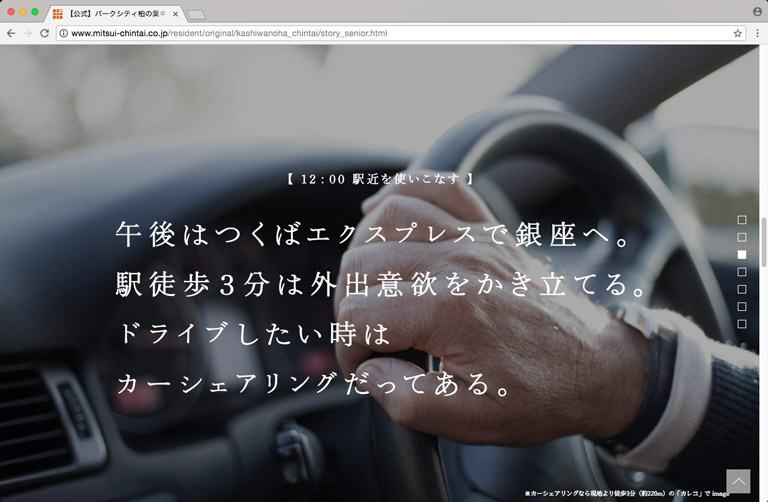
Task: Jump to the second section dot
Action: click(742, 237)
